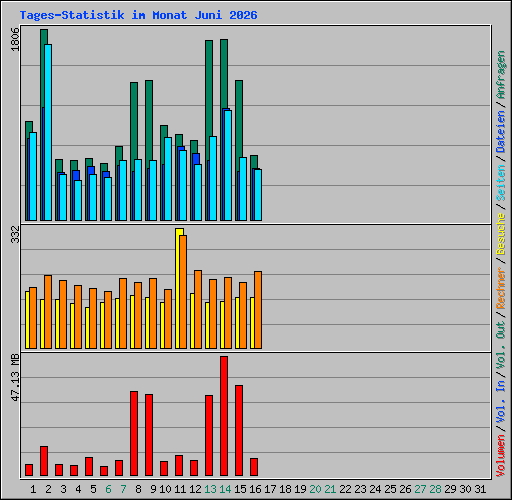The height and width of the screenshot is (500, 512).
Task: Click the cyan pages bar for day 14
Action: (x=228, y=165)
